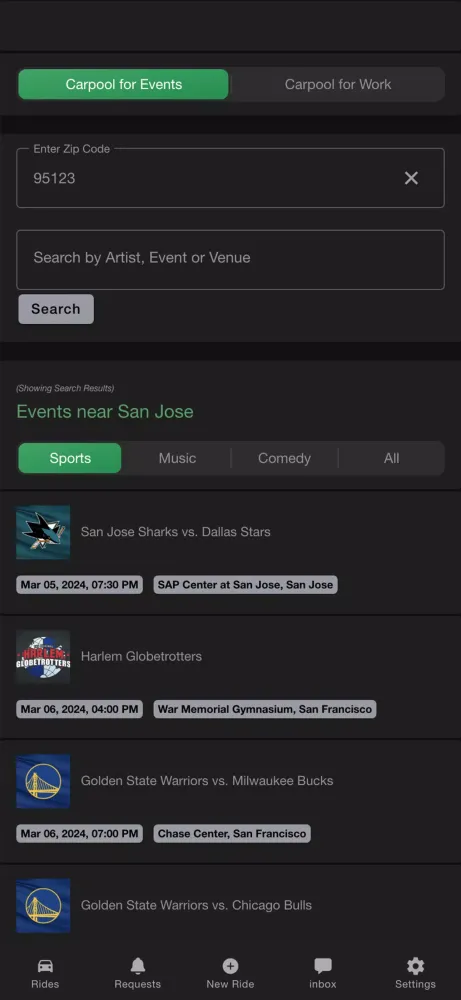Select the Comedy filter tab
Image resolution: width=461 pixels, height=1000 pixels.
click(x=284, y=458)
